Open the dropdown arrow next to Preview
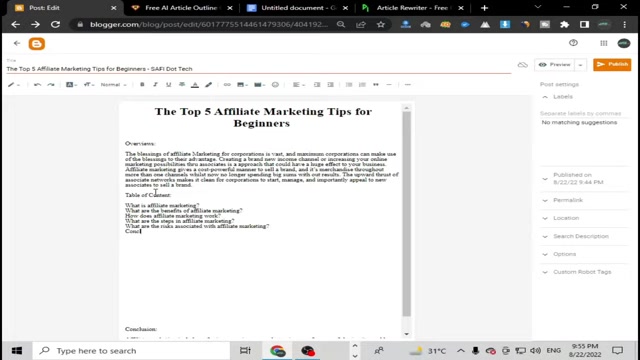The image size is (640, 360). point(580,65)
